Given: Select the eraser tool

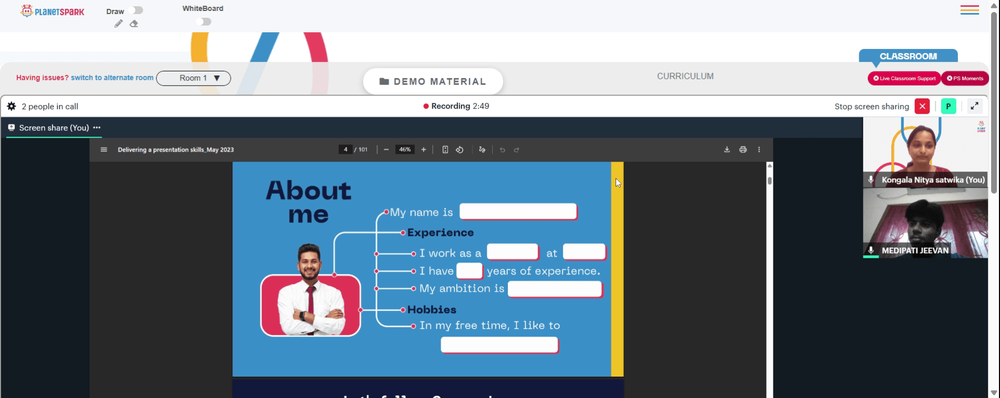Looking at the screenshot, I should click(133, 24).
